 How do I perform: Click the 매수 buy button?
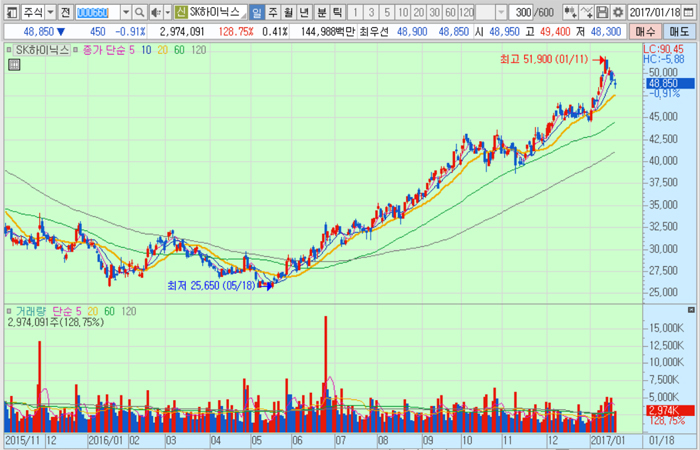[641, 32]
